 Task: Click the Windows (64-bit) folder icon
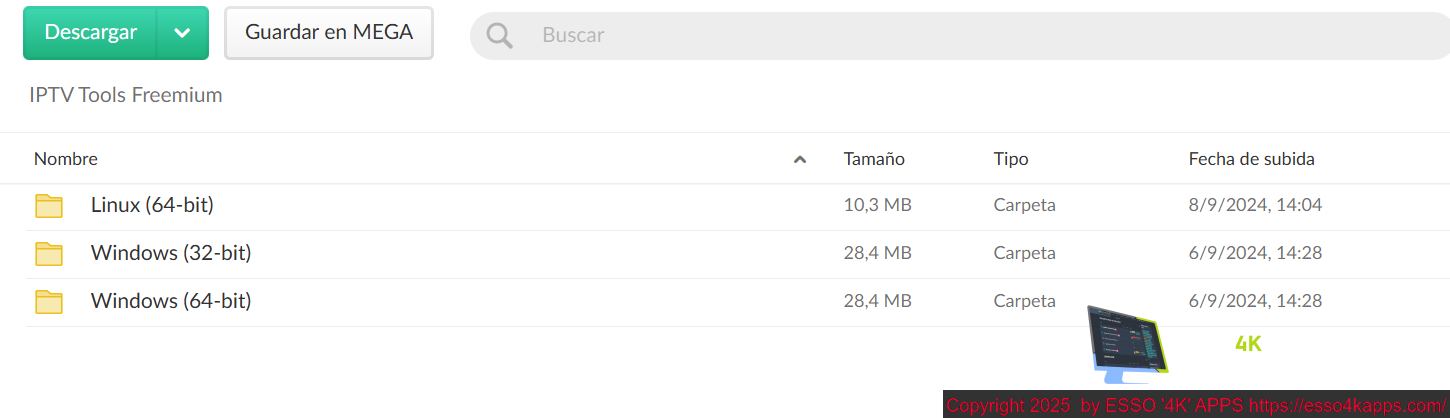click(49, 302)
